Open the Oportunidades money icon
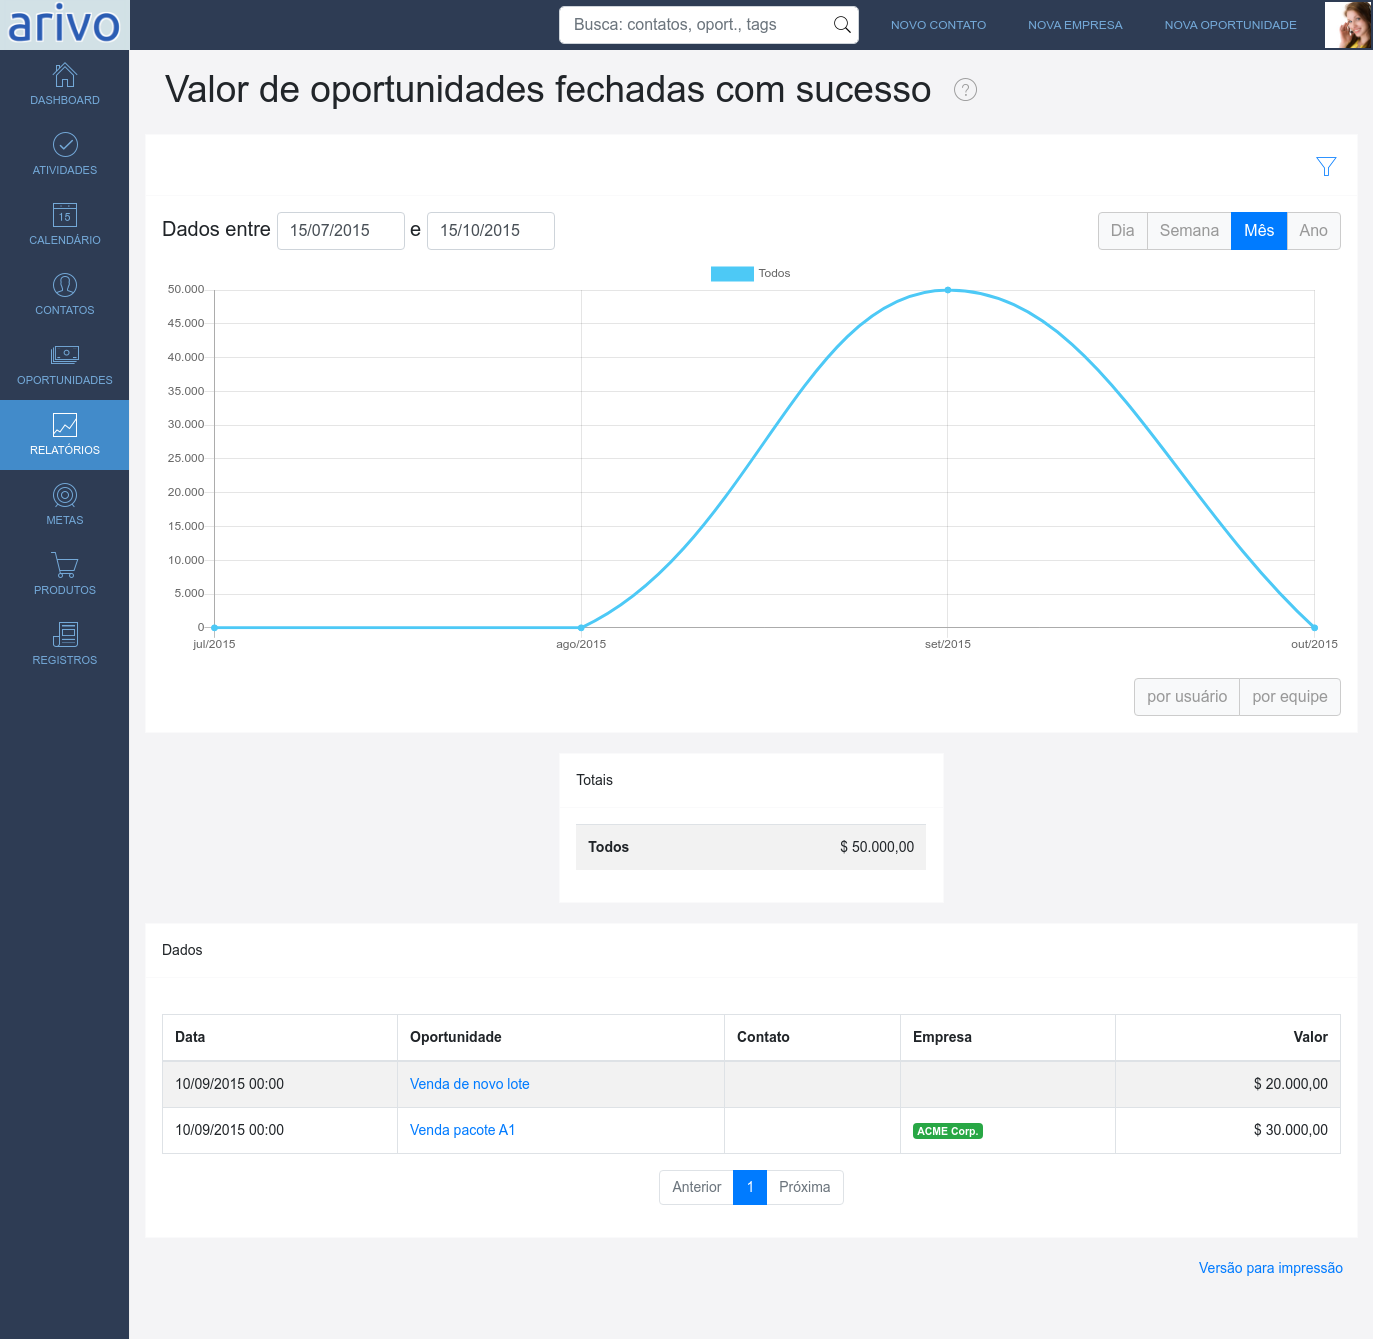 click(x=65, y=356)
